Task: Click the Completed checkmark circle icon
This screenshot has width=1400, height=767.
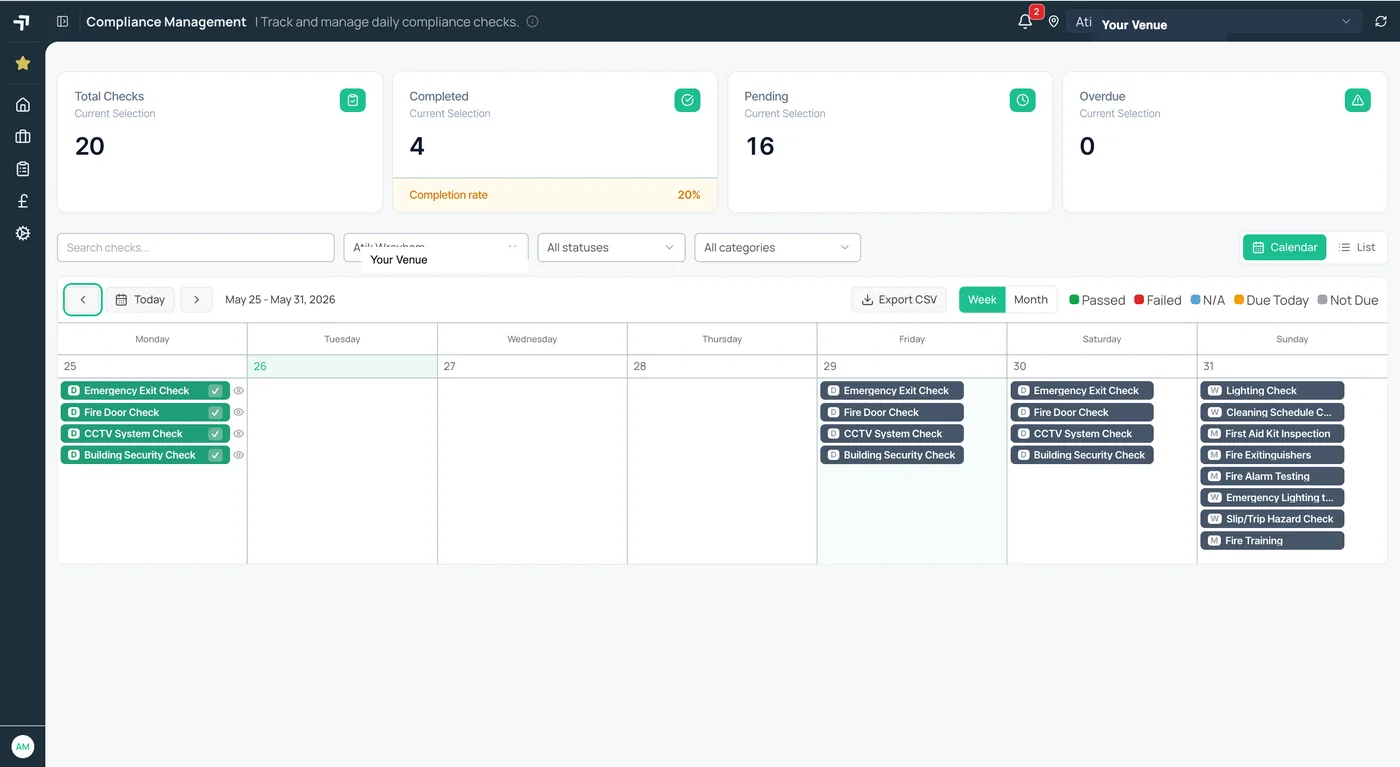Action: 687,100
